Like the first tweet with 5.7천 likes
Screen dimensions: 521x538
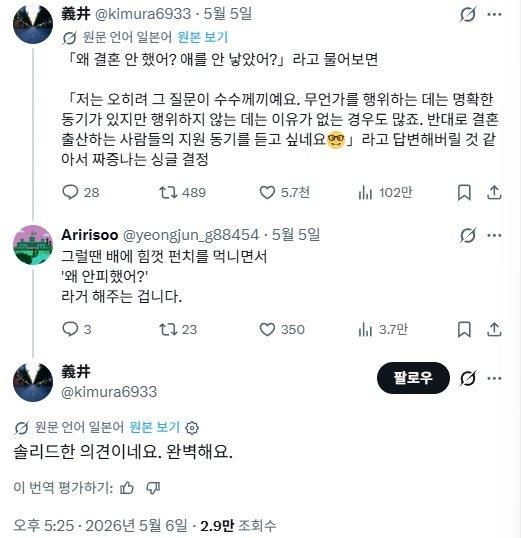click(267, 192)
